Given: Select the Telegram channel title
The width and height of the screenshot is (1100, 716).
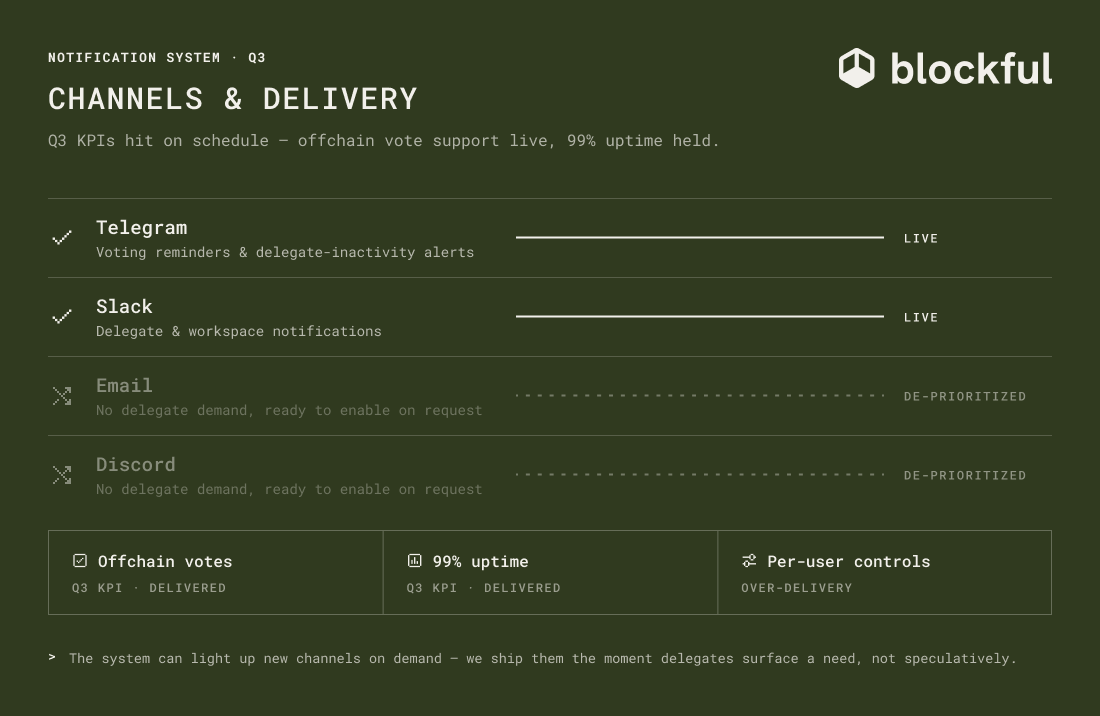Looking at the screenshot, I should pyautogui.click(x=142, y=228).
